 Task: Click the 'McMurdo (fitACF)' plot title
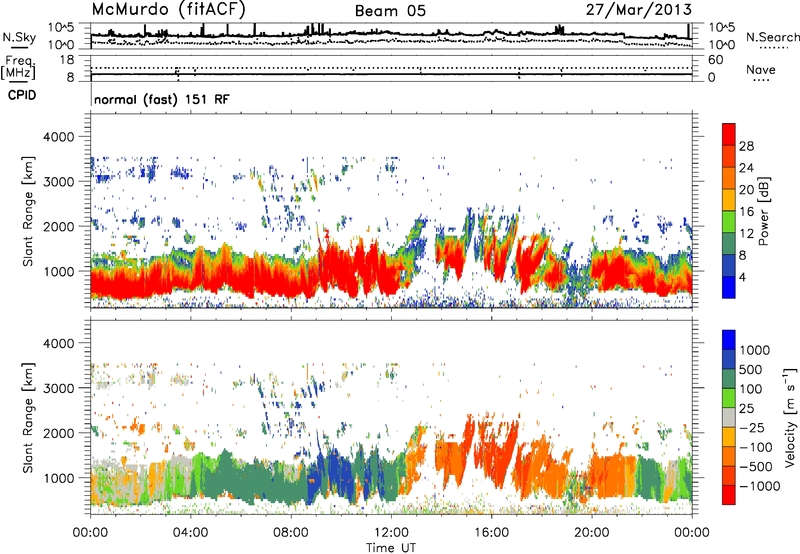pos(168,10)
